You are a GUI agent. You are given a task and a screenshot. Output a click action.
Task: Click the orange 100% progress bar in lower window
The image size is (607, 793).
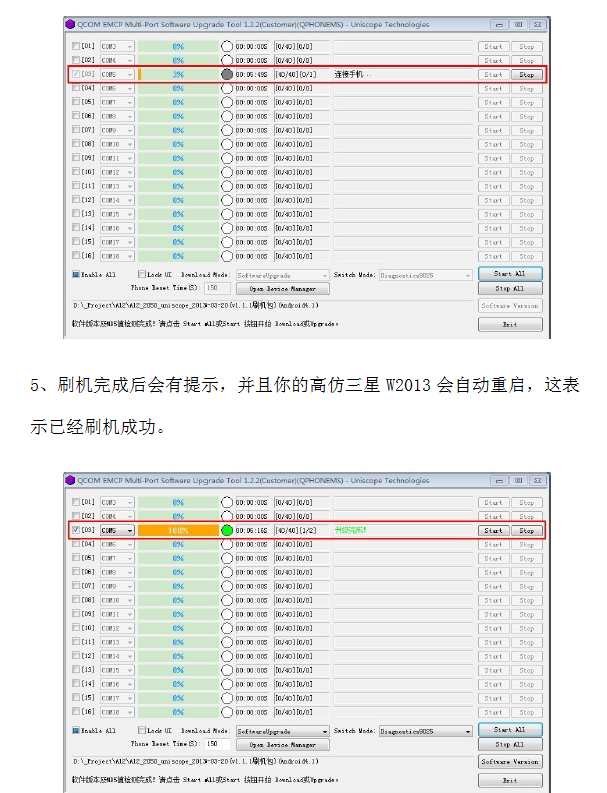click(177, 530)
